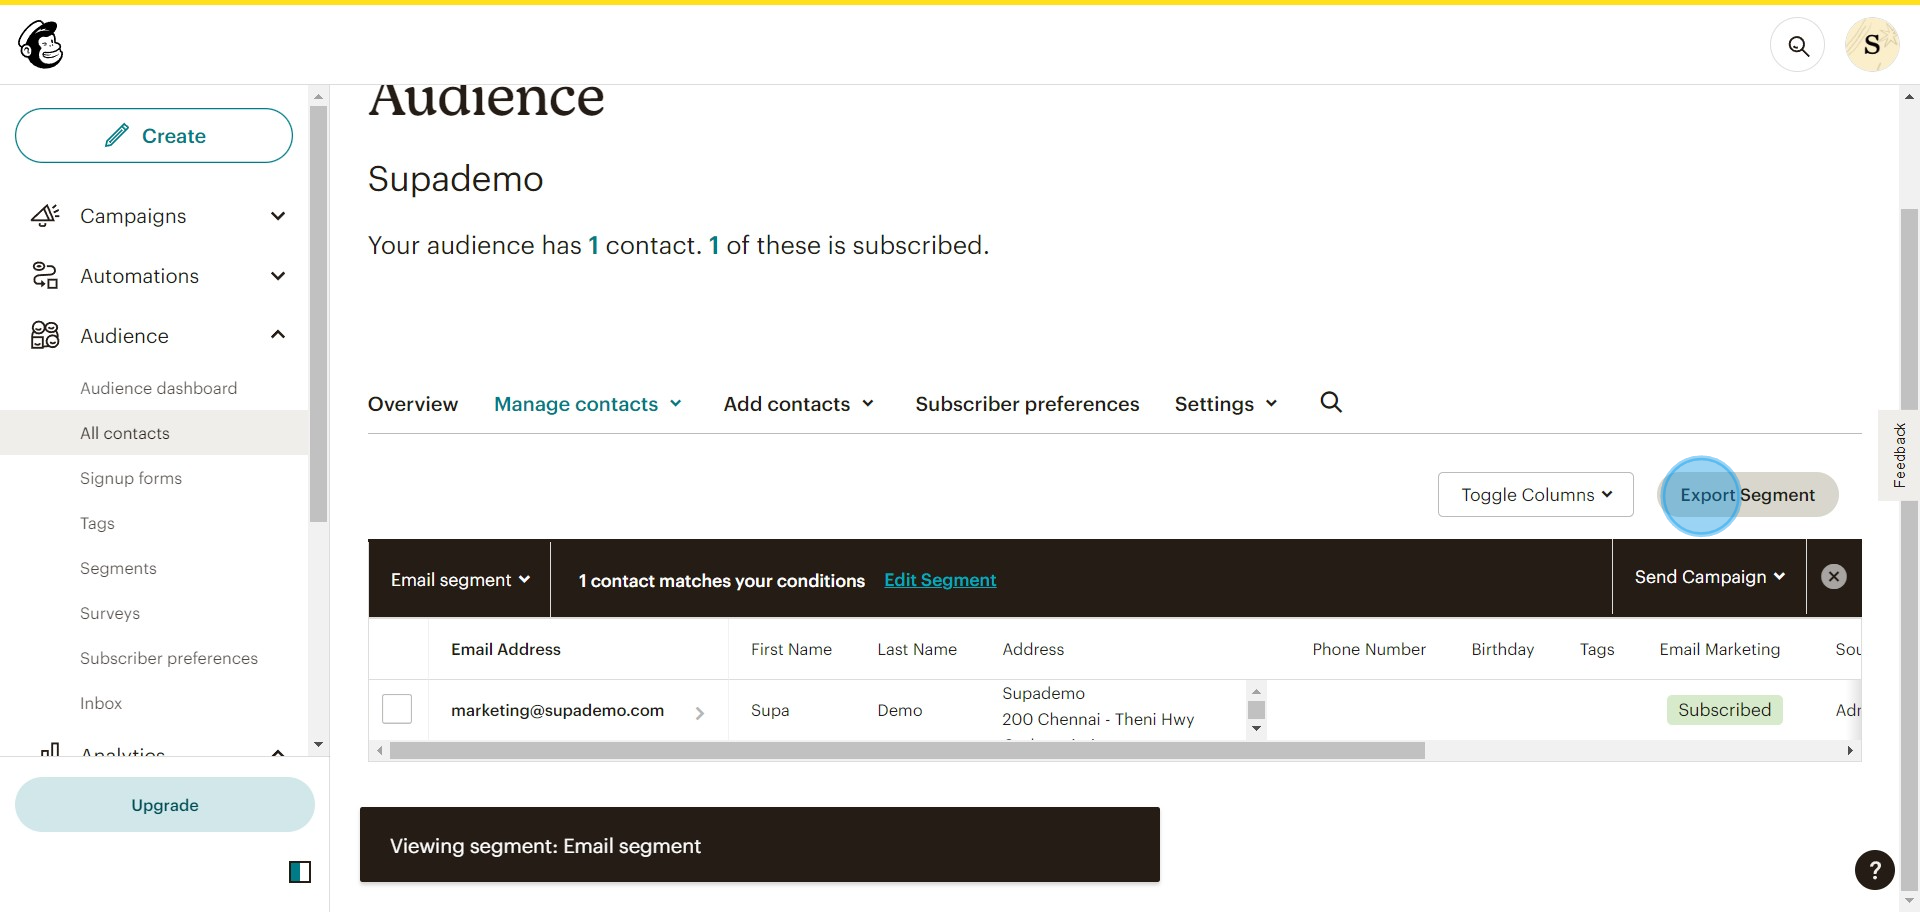This screenshot has width=1920, height=912.
Task: Click the Automations label in sidebar
Action: [139, 276]
